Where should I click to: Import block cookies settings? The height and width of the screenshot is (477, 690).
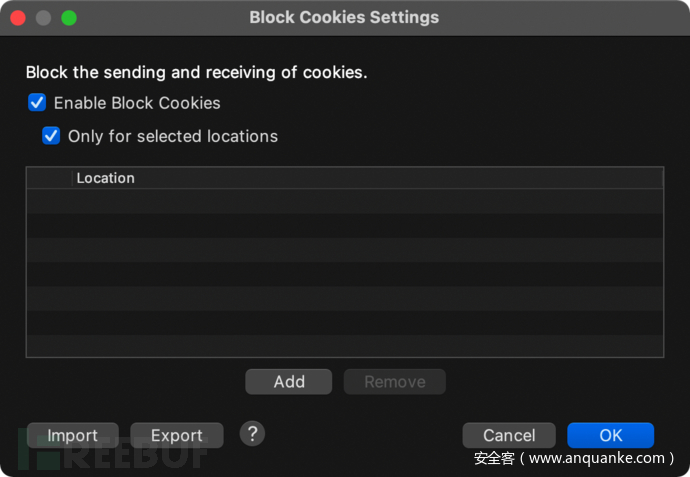coord(72,435)
